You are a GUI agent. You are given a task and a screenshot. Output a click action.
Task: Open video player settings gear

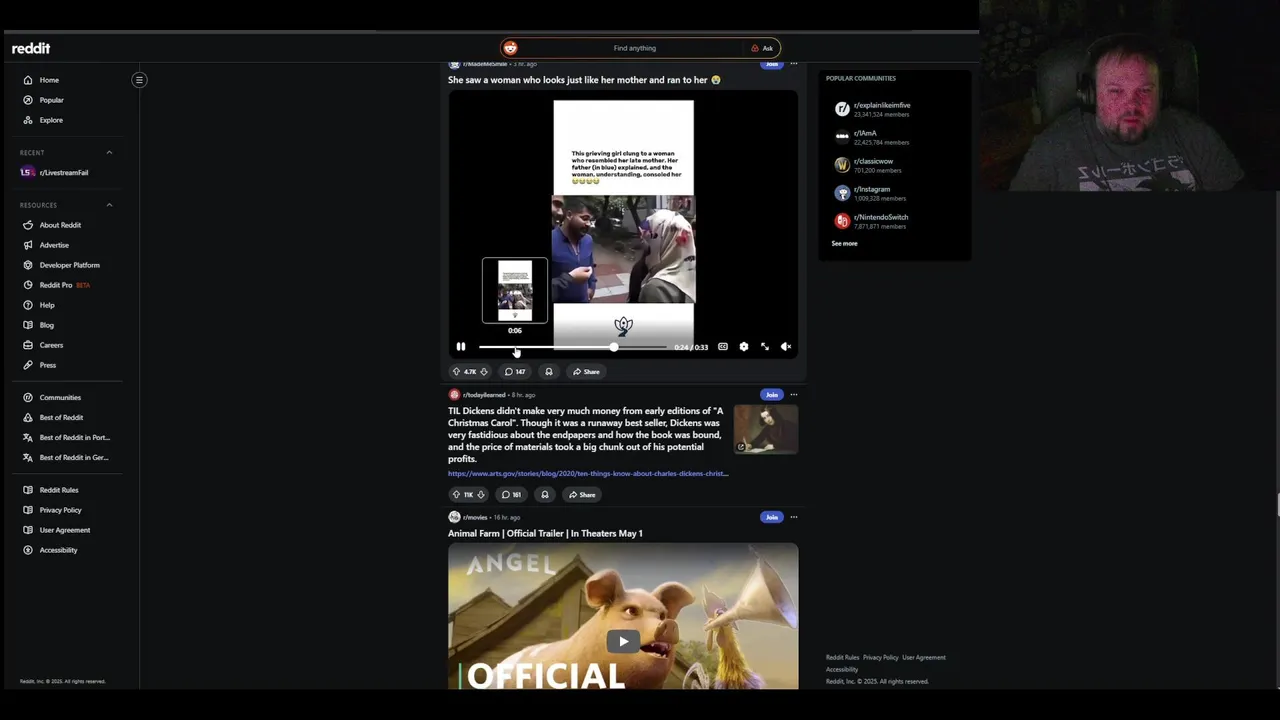tap(743, 347)
